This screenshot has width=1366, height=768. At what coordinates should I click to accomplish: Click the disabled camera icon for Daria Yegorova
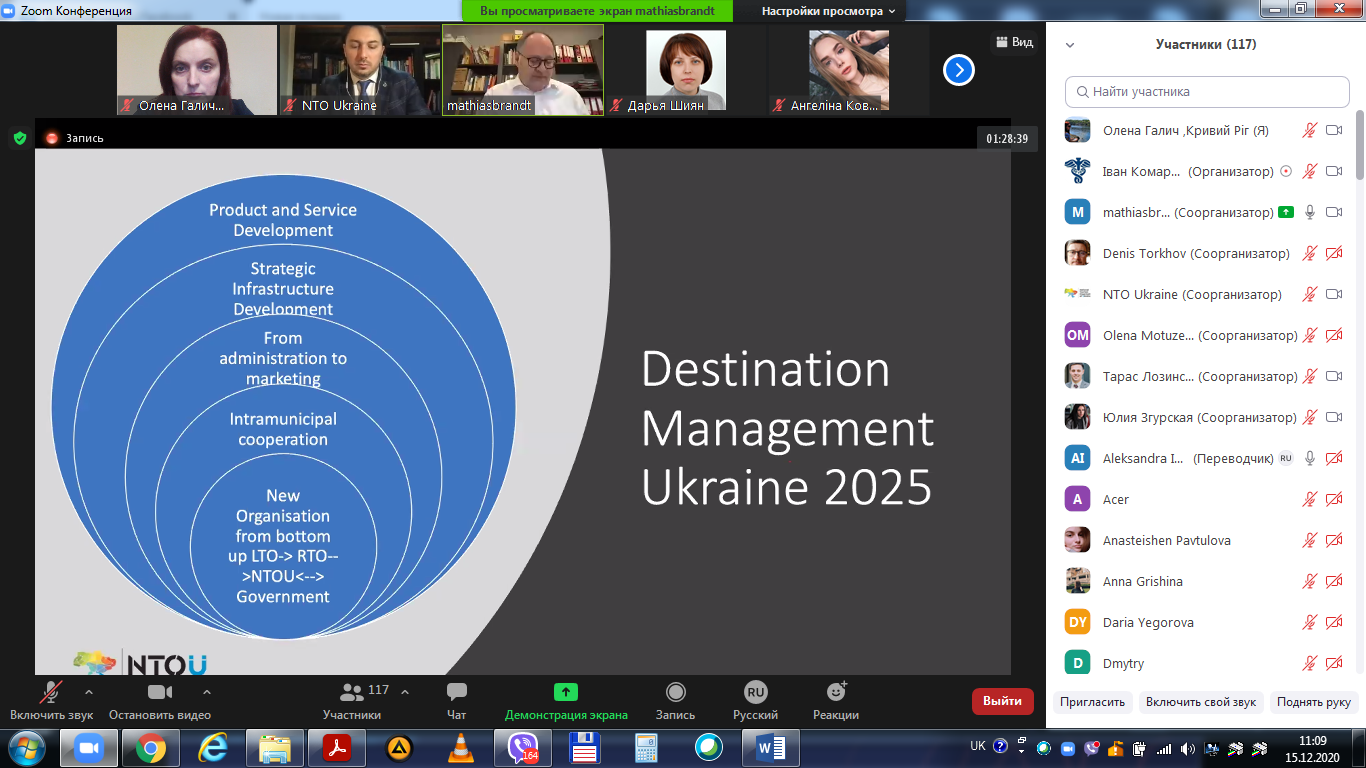tap(1333, 622)
